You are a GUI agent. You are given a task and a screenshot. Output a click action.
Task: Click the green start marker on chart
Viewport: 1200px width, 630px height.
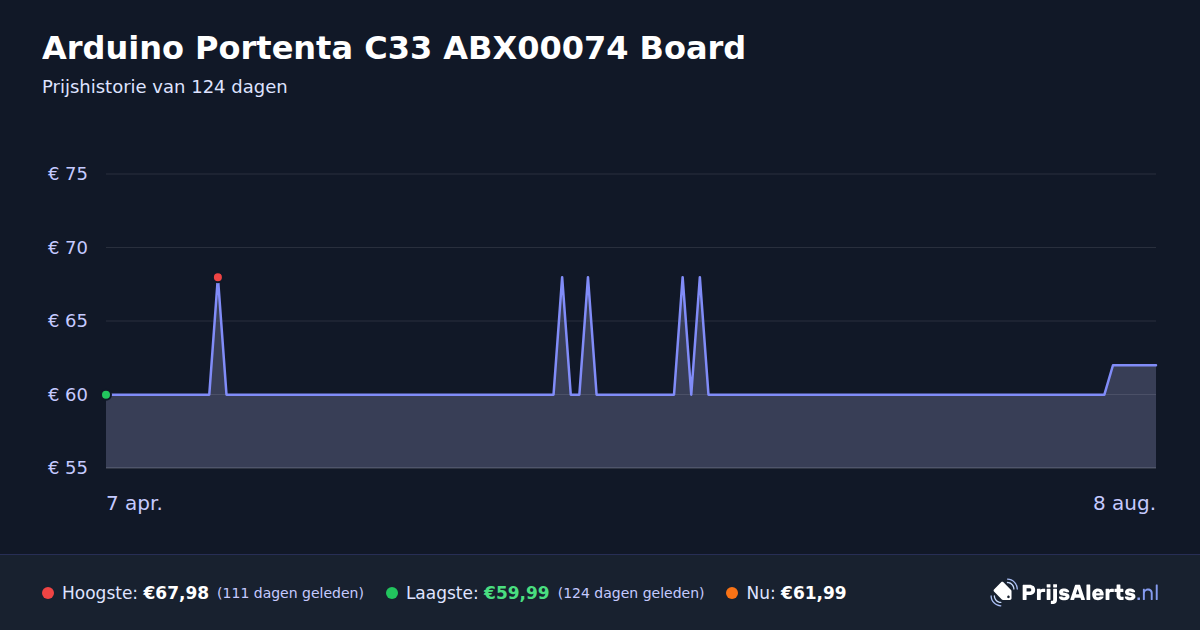(106, 395)
